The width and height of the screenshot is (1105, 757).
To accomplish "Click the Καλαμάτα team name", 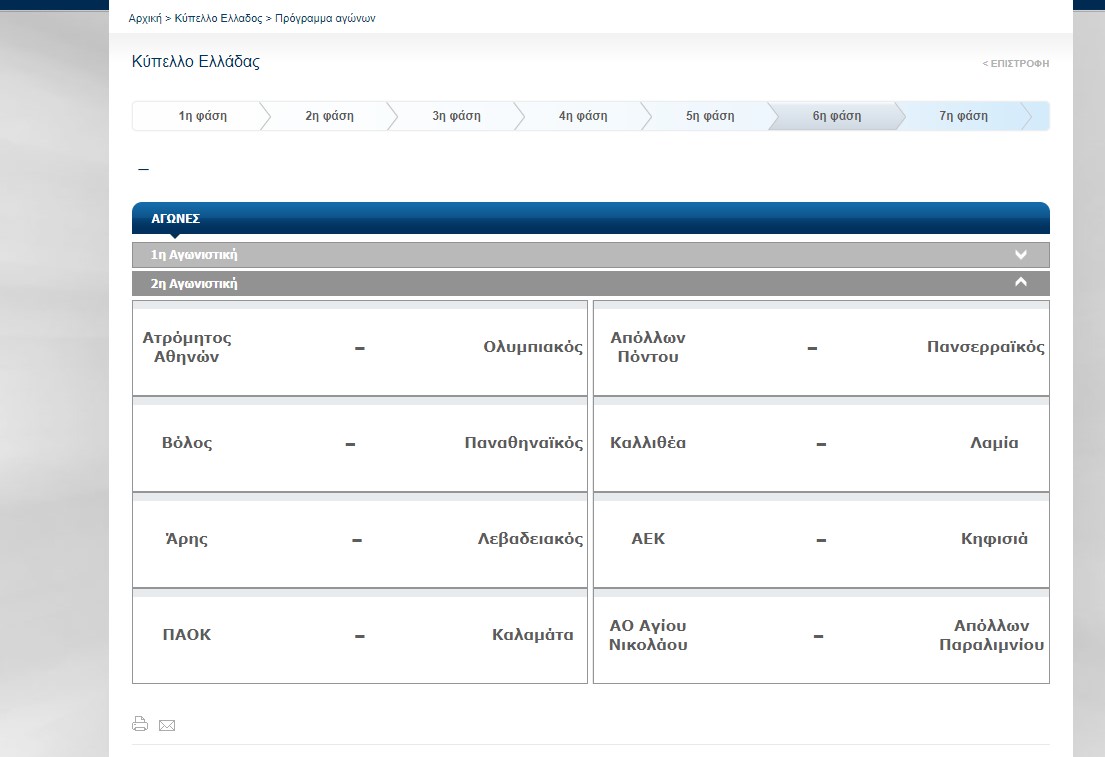I will click(533, 634).
